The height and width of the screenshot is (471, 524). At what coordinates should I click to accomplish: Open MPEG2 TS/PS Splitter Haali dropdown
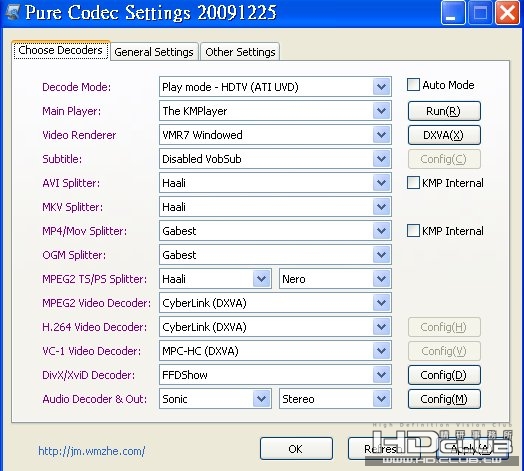pyautogui.click(x=261, y=279)
